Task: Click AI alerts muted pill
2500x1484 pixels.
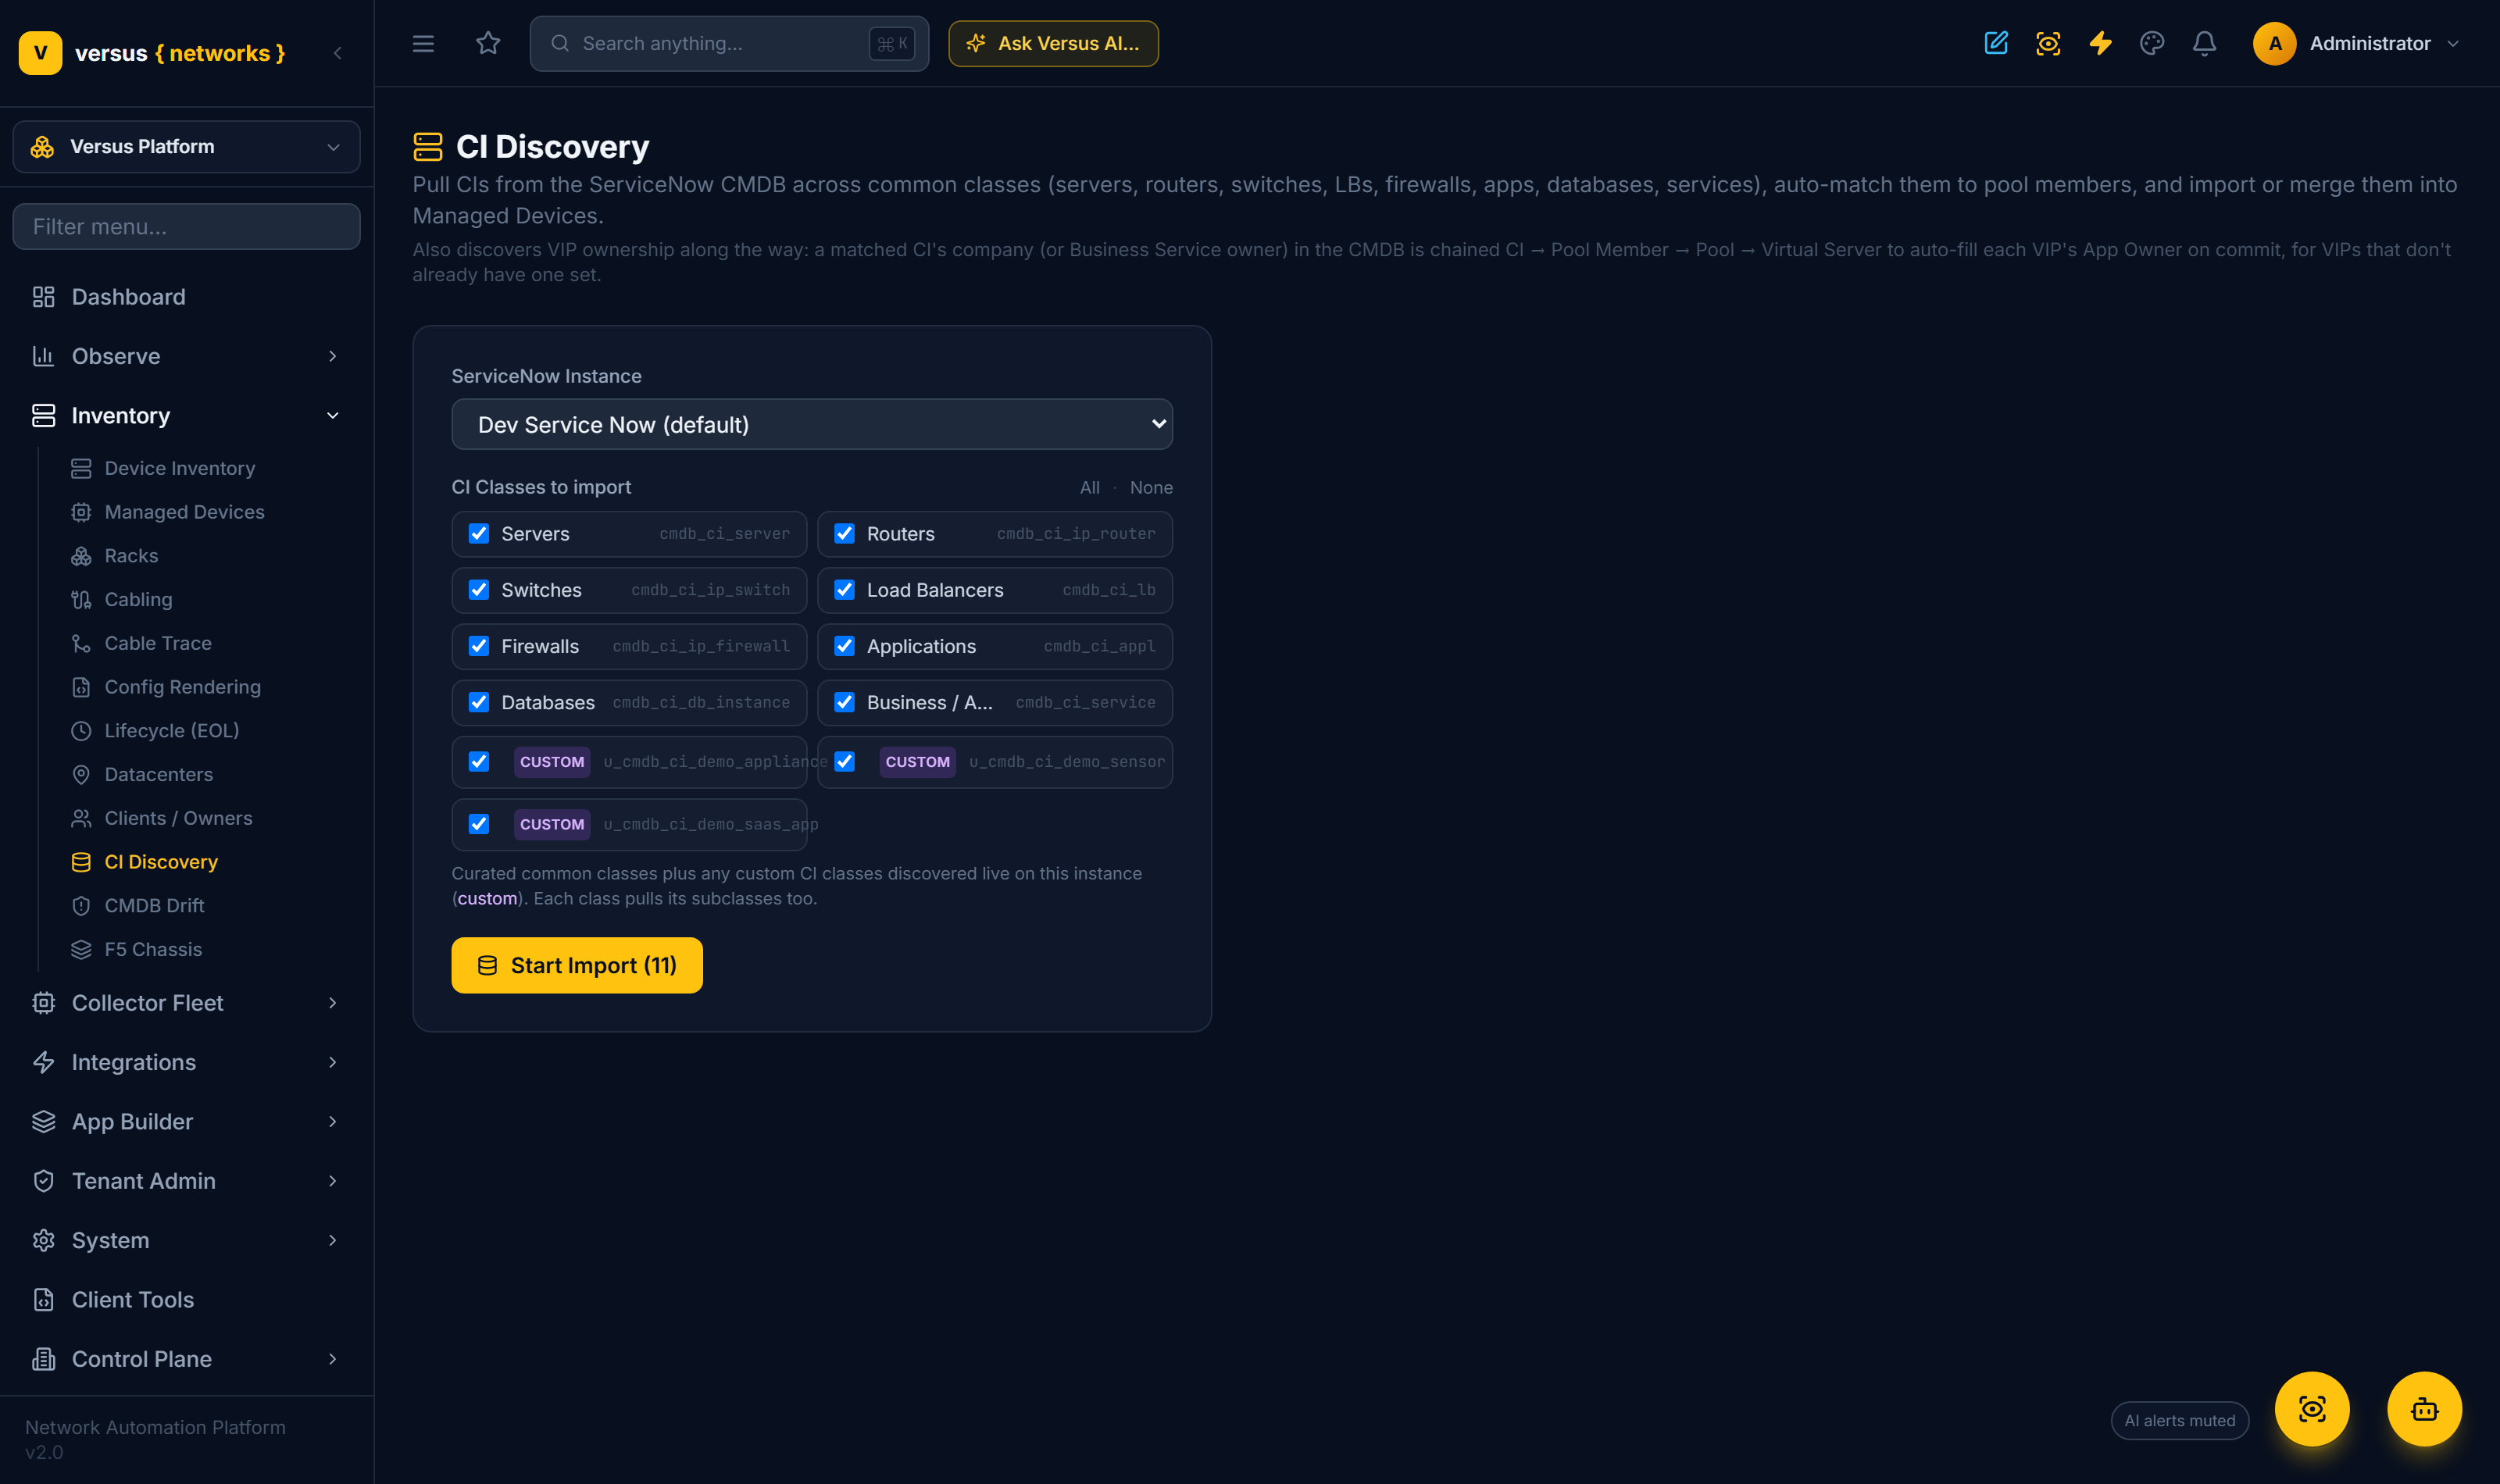Action: pyautogui.click(x=2179, y=1420)
